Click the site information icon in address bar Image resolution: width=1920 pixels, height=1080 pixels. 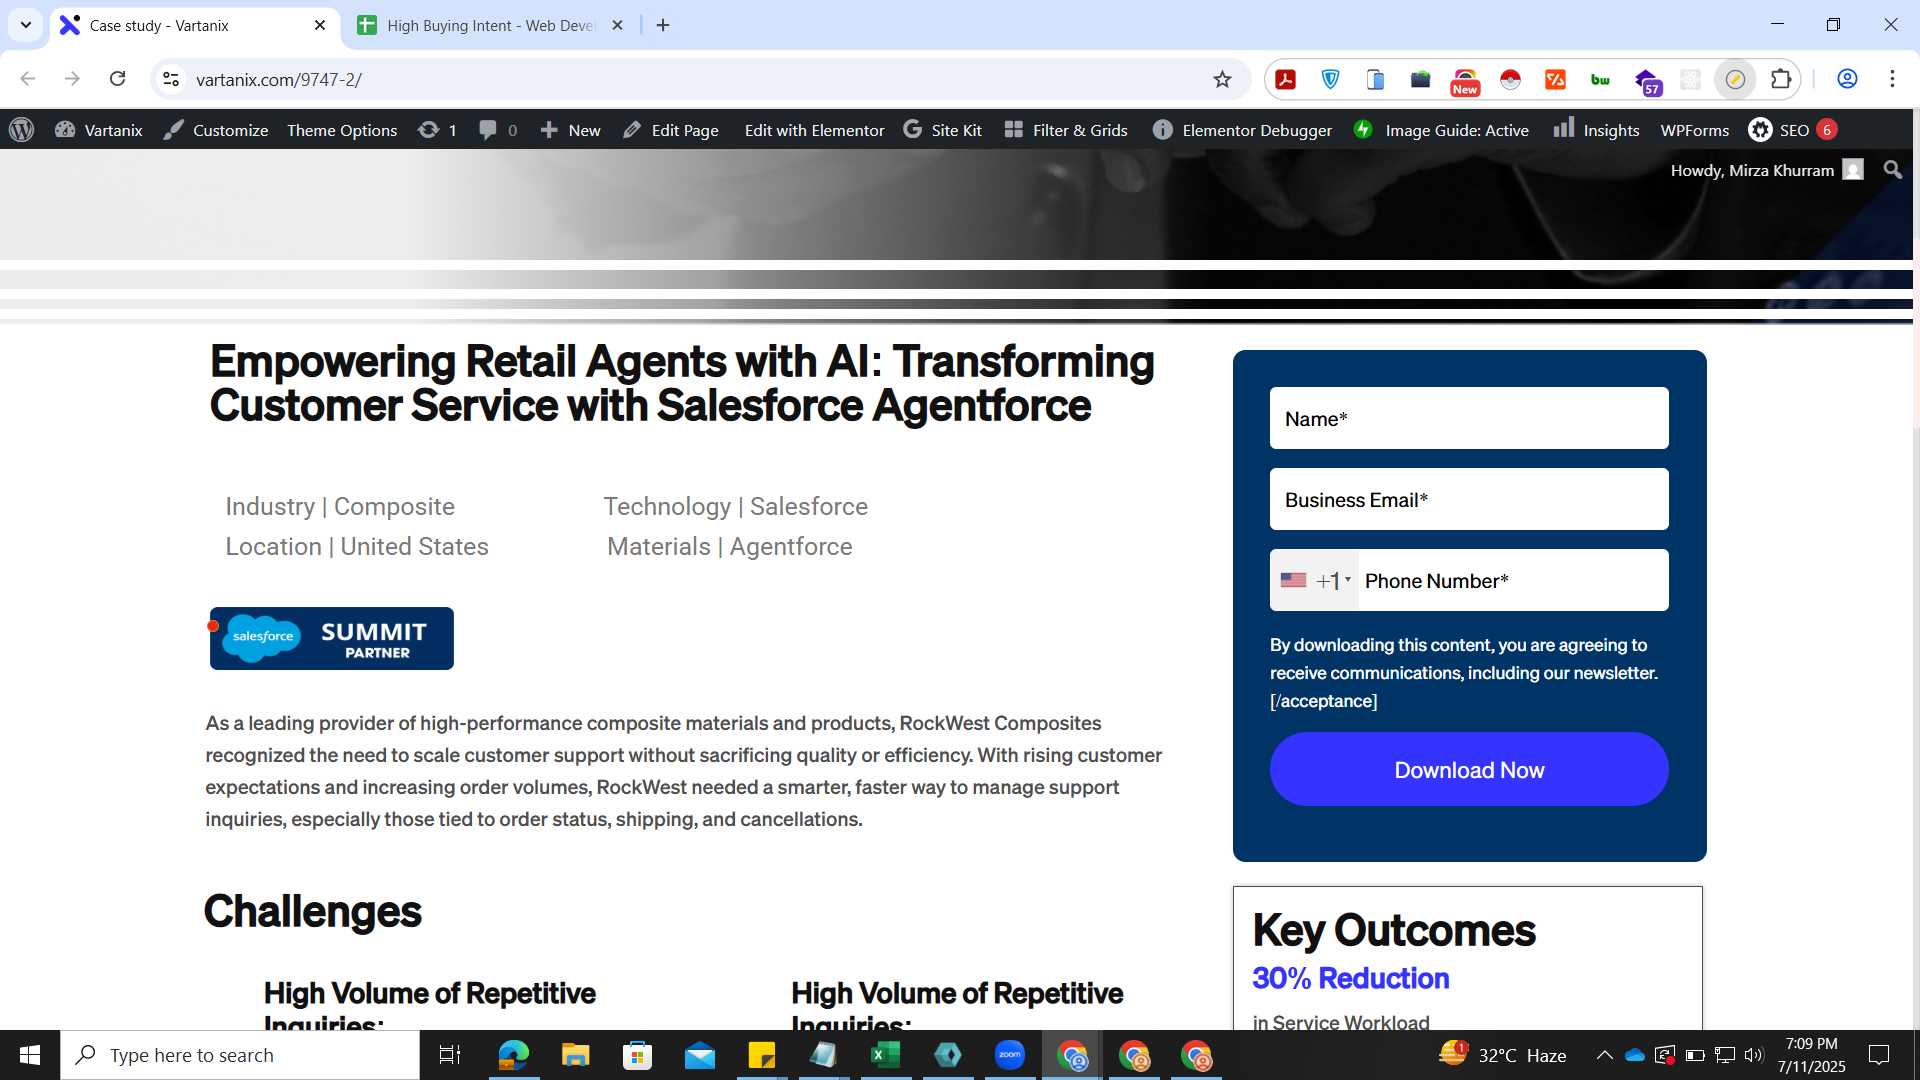click(x=171, y=79)
